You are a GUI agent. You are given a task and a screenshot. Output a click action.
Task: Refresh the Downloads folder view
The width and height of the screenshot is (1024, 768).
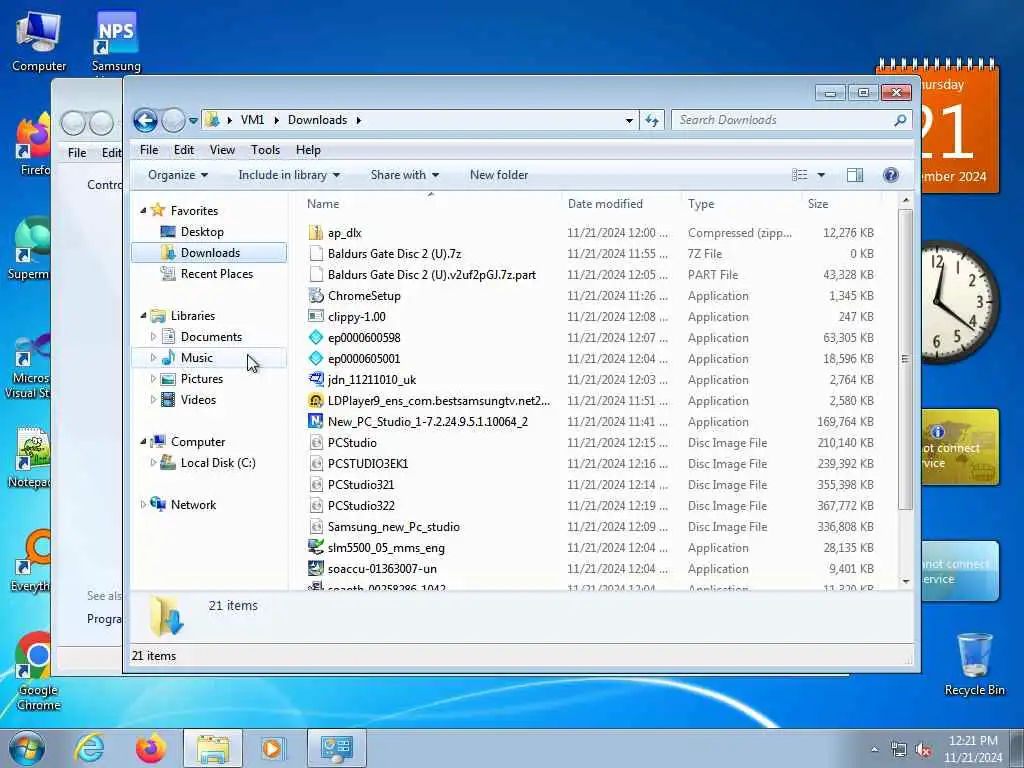pos(652,120)
